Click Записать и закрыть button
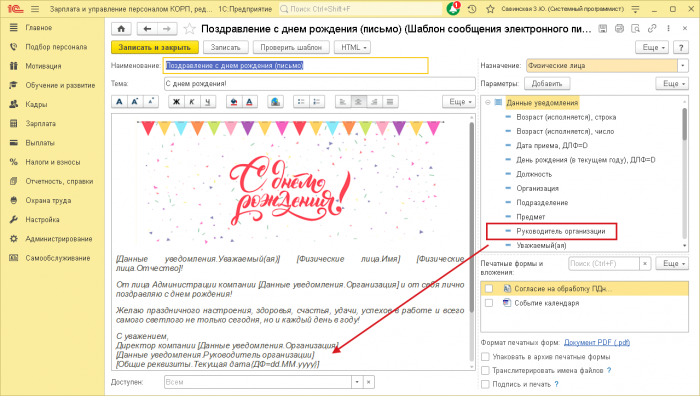 click(x=154, y=47)
